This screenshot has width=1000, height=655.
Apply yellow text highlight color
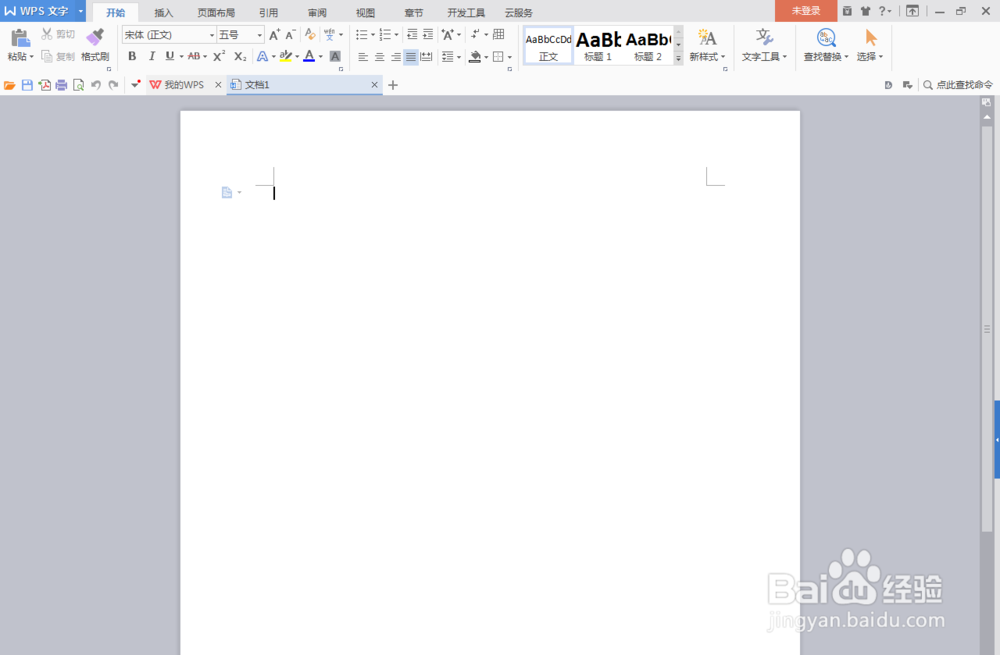[286, 56]
